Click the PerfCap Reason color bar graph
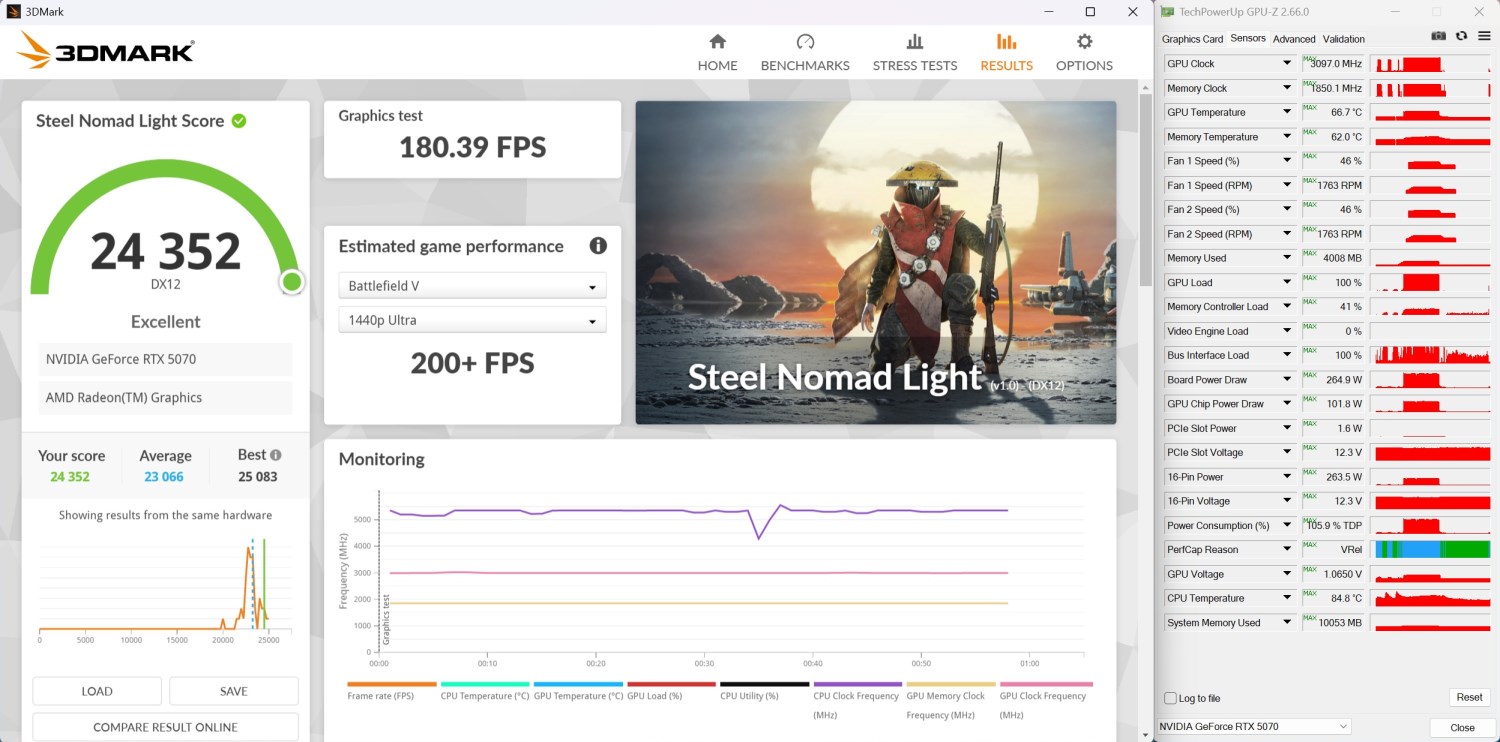The width and height of the screenshot is (1500, 742). (1432, 550)
